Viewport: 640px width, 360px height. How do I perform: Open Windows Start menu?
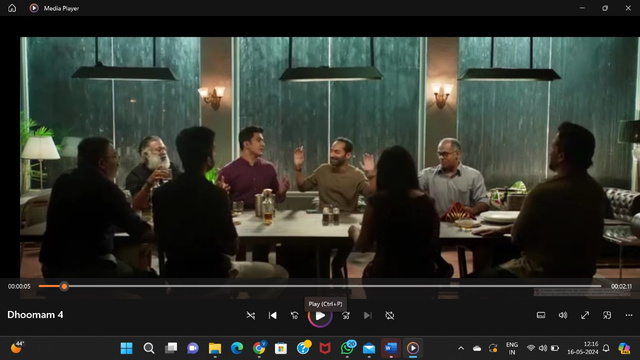point(127,348)
